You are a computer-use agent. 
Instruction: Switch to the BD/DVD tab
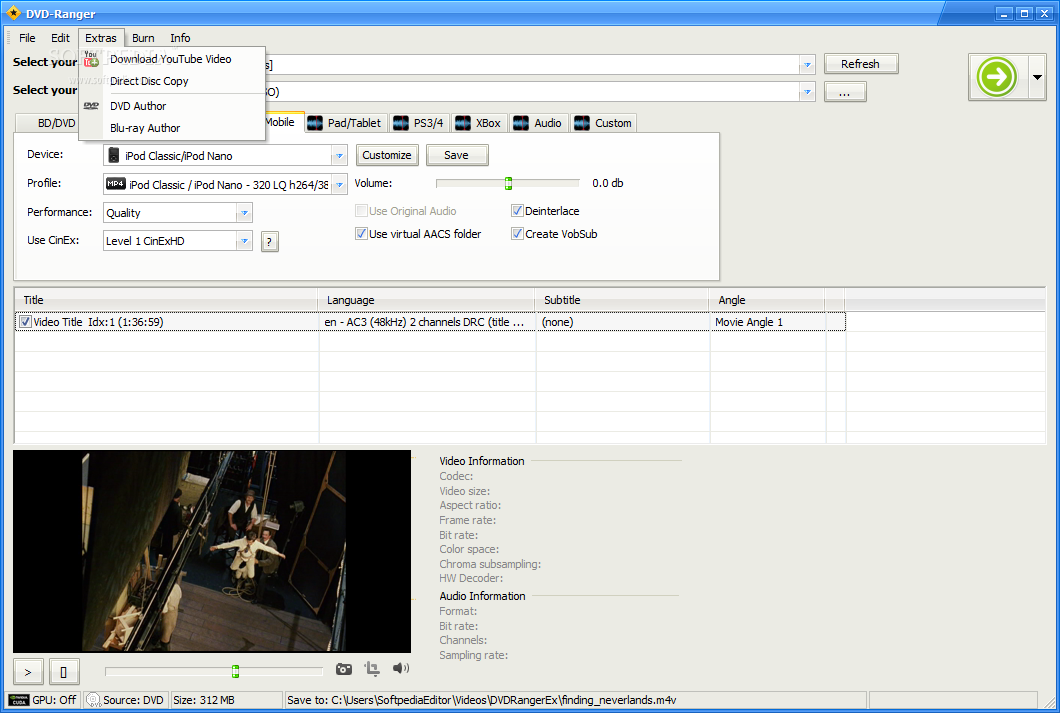(56, 123)
